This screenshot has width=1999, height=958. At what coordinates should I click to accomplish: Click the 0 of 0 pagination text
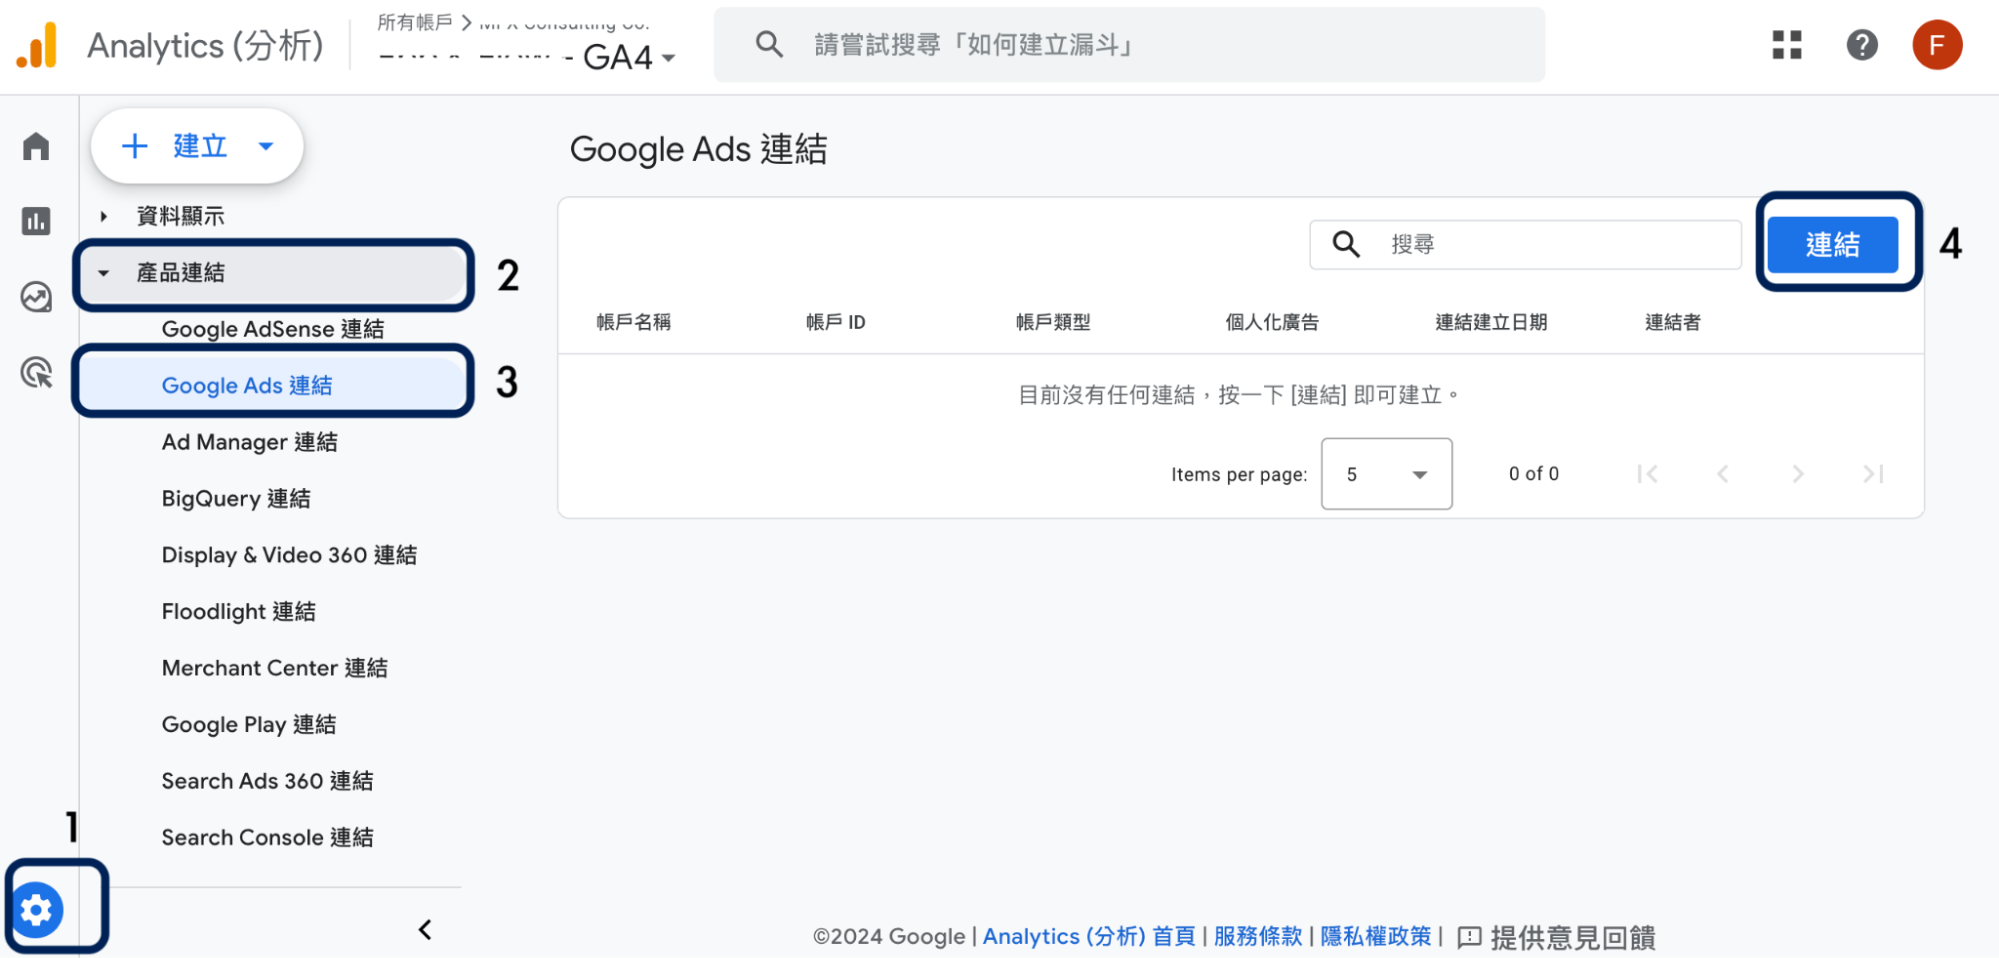coord(1533,474)
